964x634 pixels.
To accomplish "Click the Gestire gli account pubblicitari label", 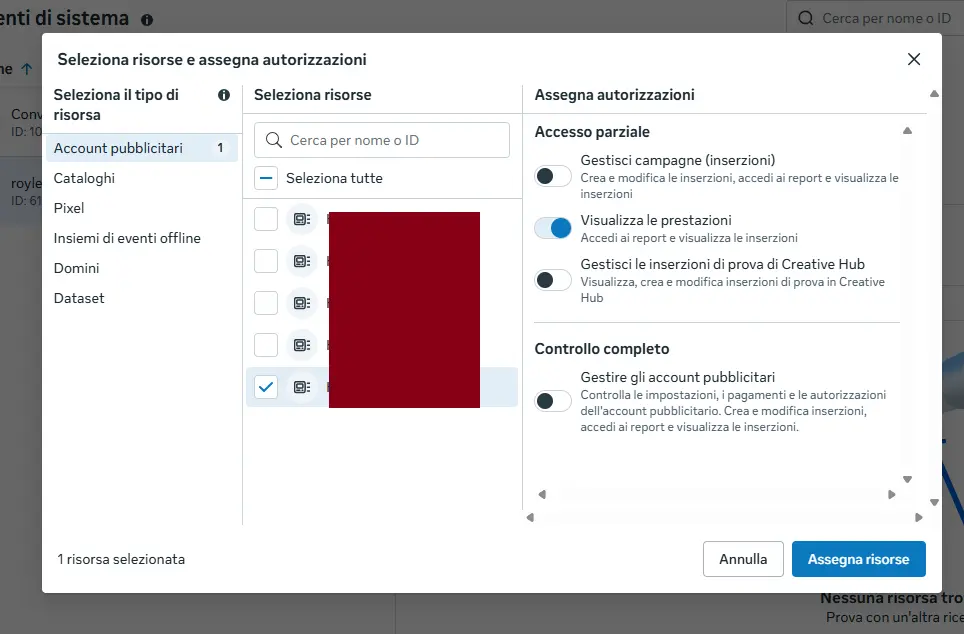I will pyautogui.click(x=678, y=377).
